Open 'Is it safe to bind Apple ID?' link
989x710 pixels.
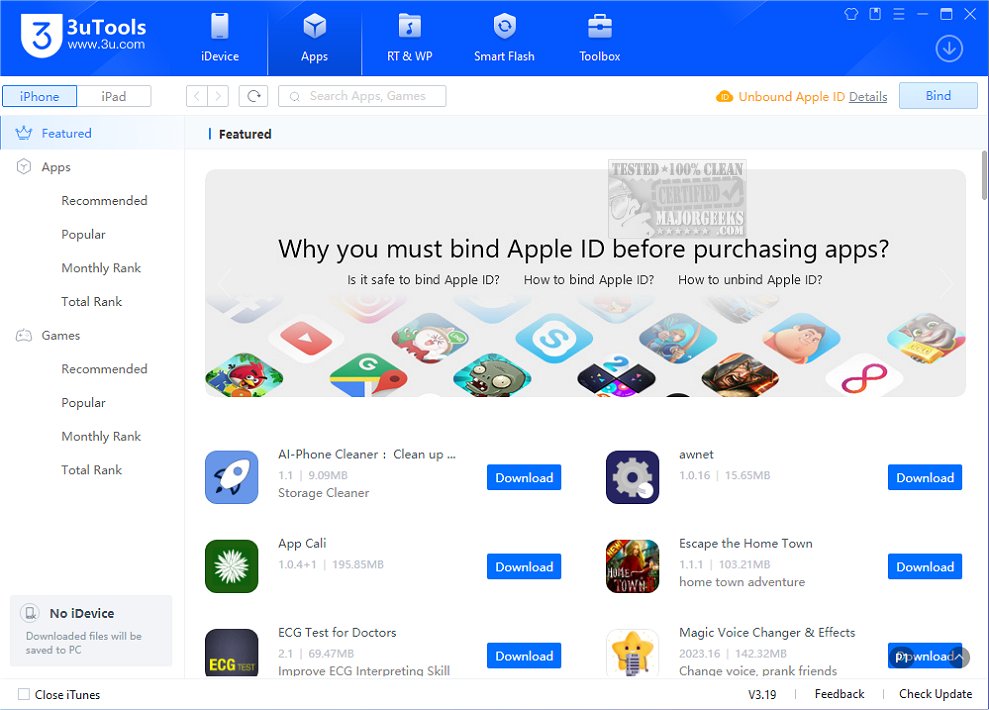pos(423,279)
